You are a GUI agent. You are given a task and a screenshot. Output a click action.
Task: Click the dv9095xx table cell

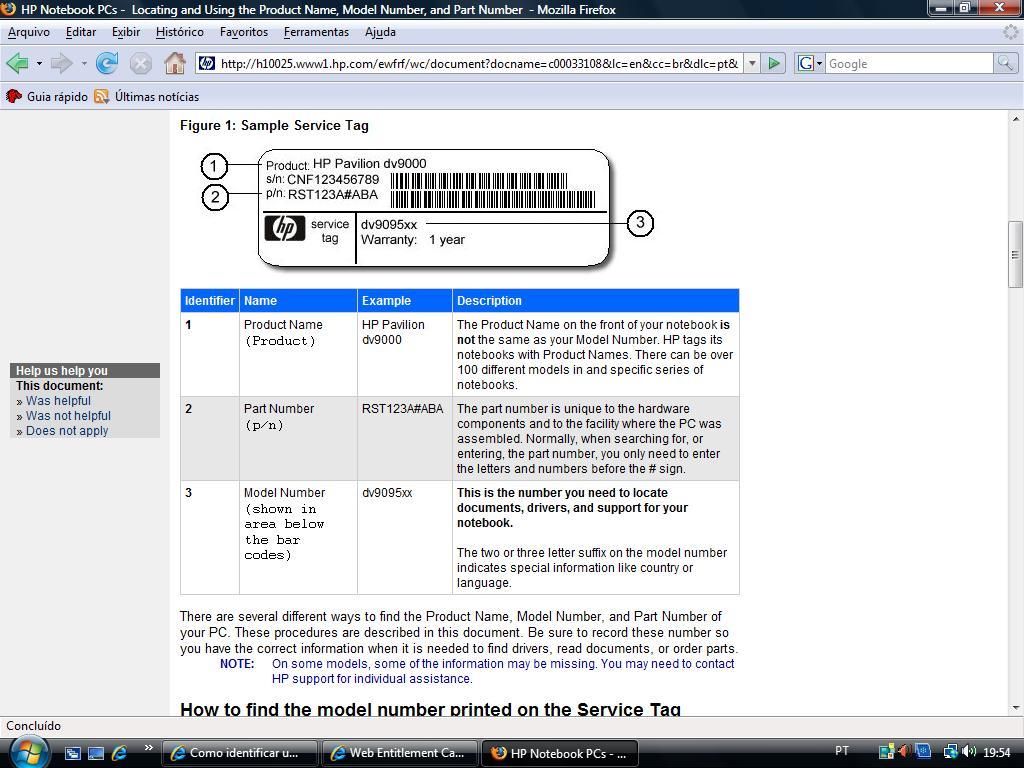[405, 537]
